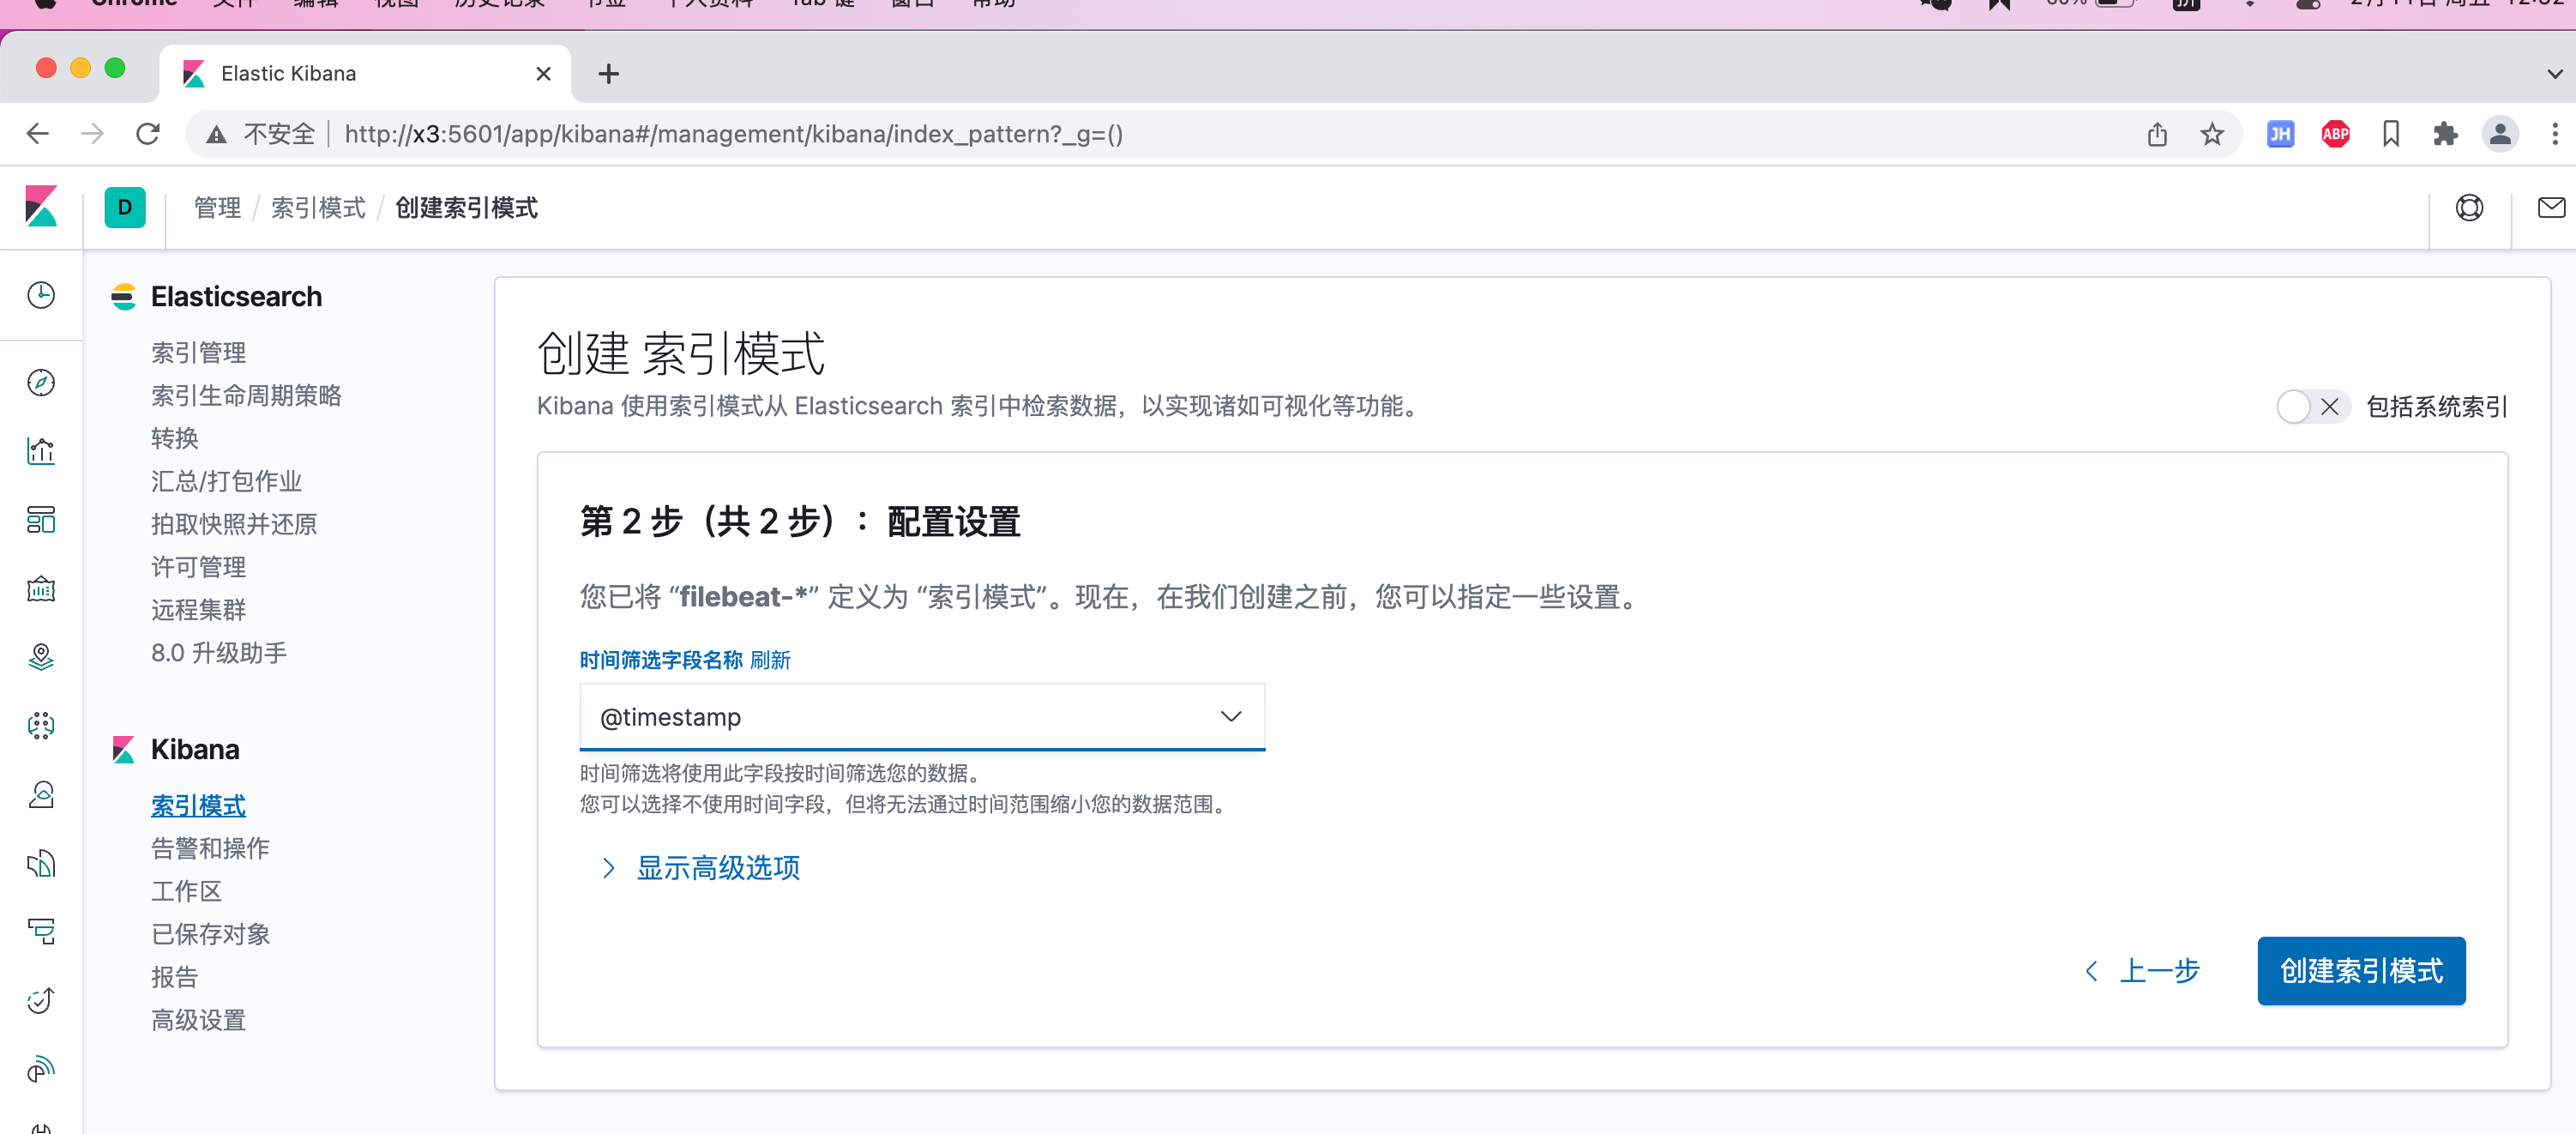Open the Kibana home logo
This screenshot has height=1134, width=2576.
coord(41,207)
